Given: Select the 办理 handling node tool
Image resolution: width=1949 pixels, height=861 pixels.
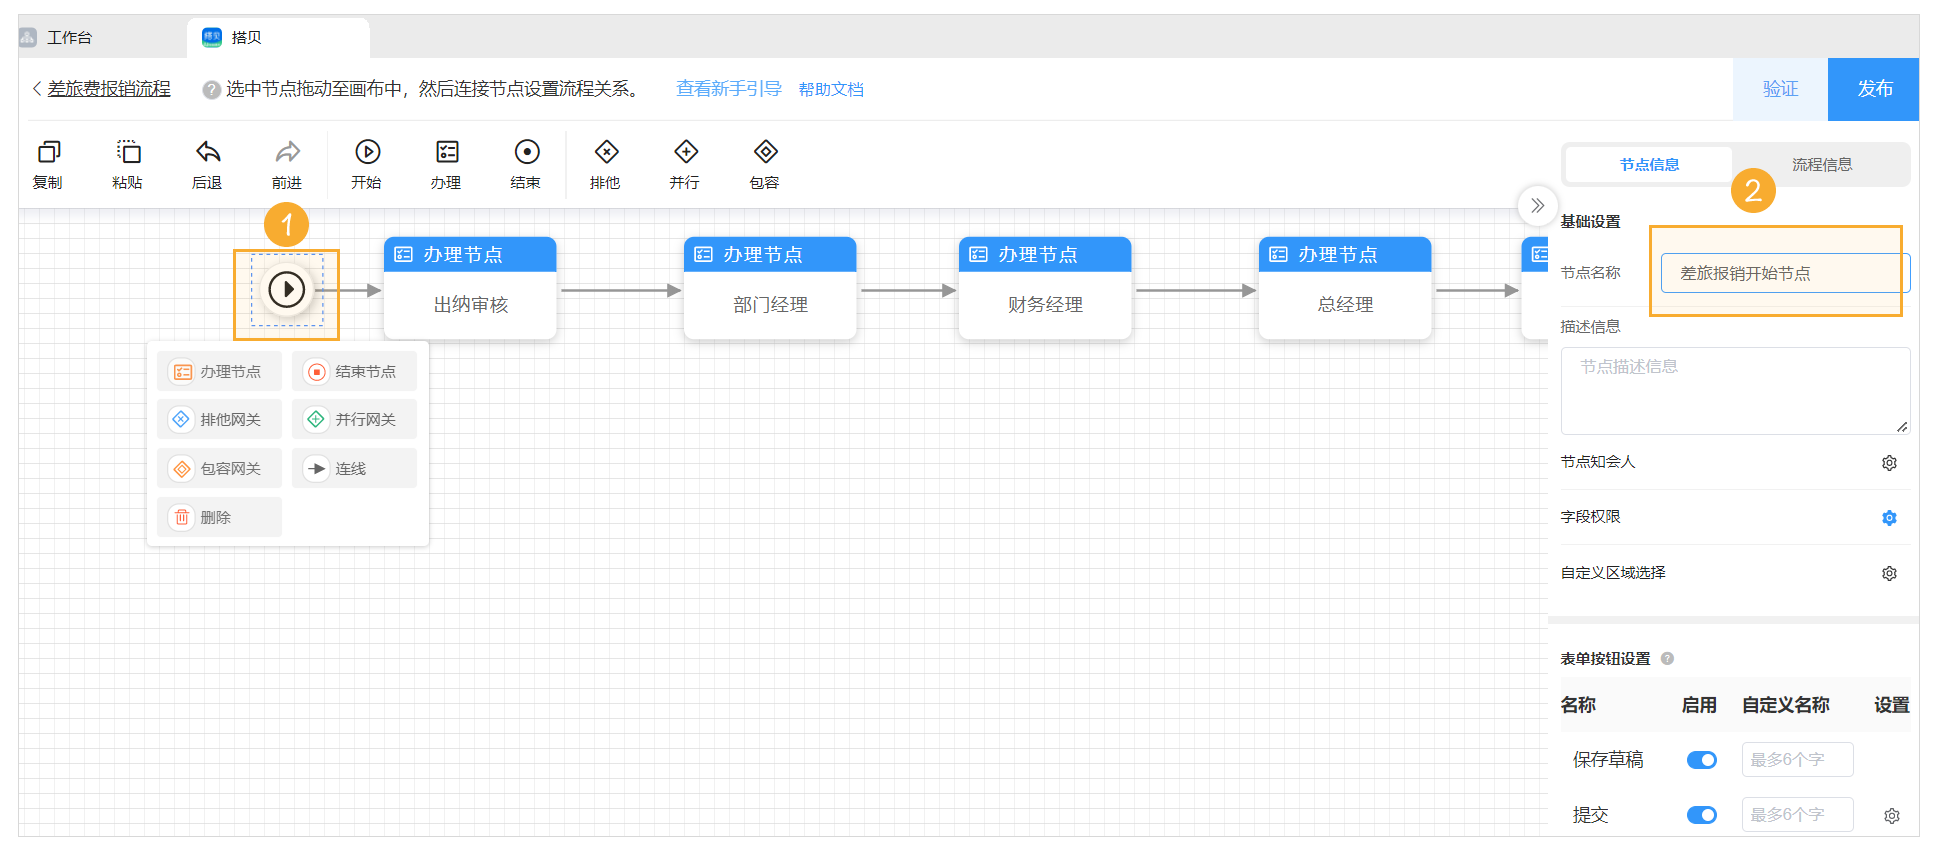Looking at the screenshot, I should [x=446, y=164].
